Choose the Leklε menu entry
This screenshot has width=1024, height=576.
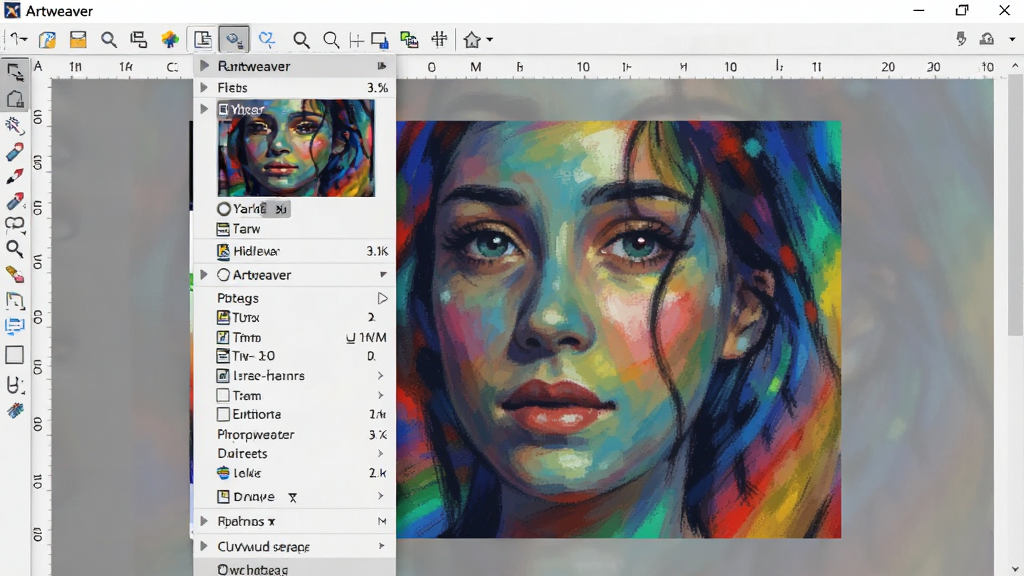(295, 473)
